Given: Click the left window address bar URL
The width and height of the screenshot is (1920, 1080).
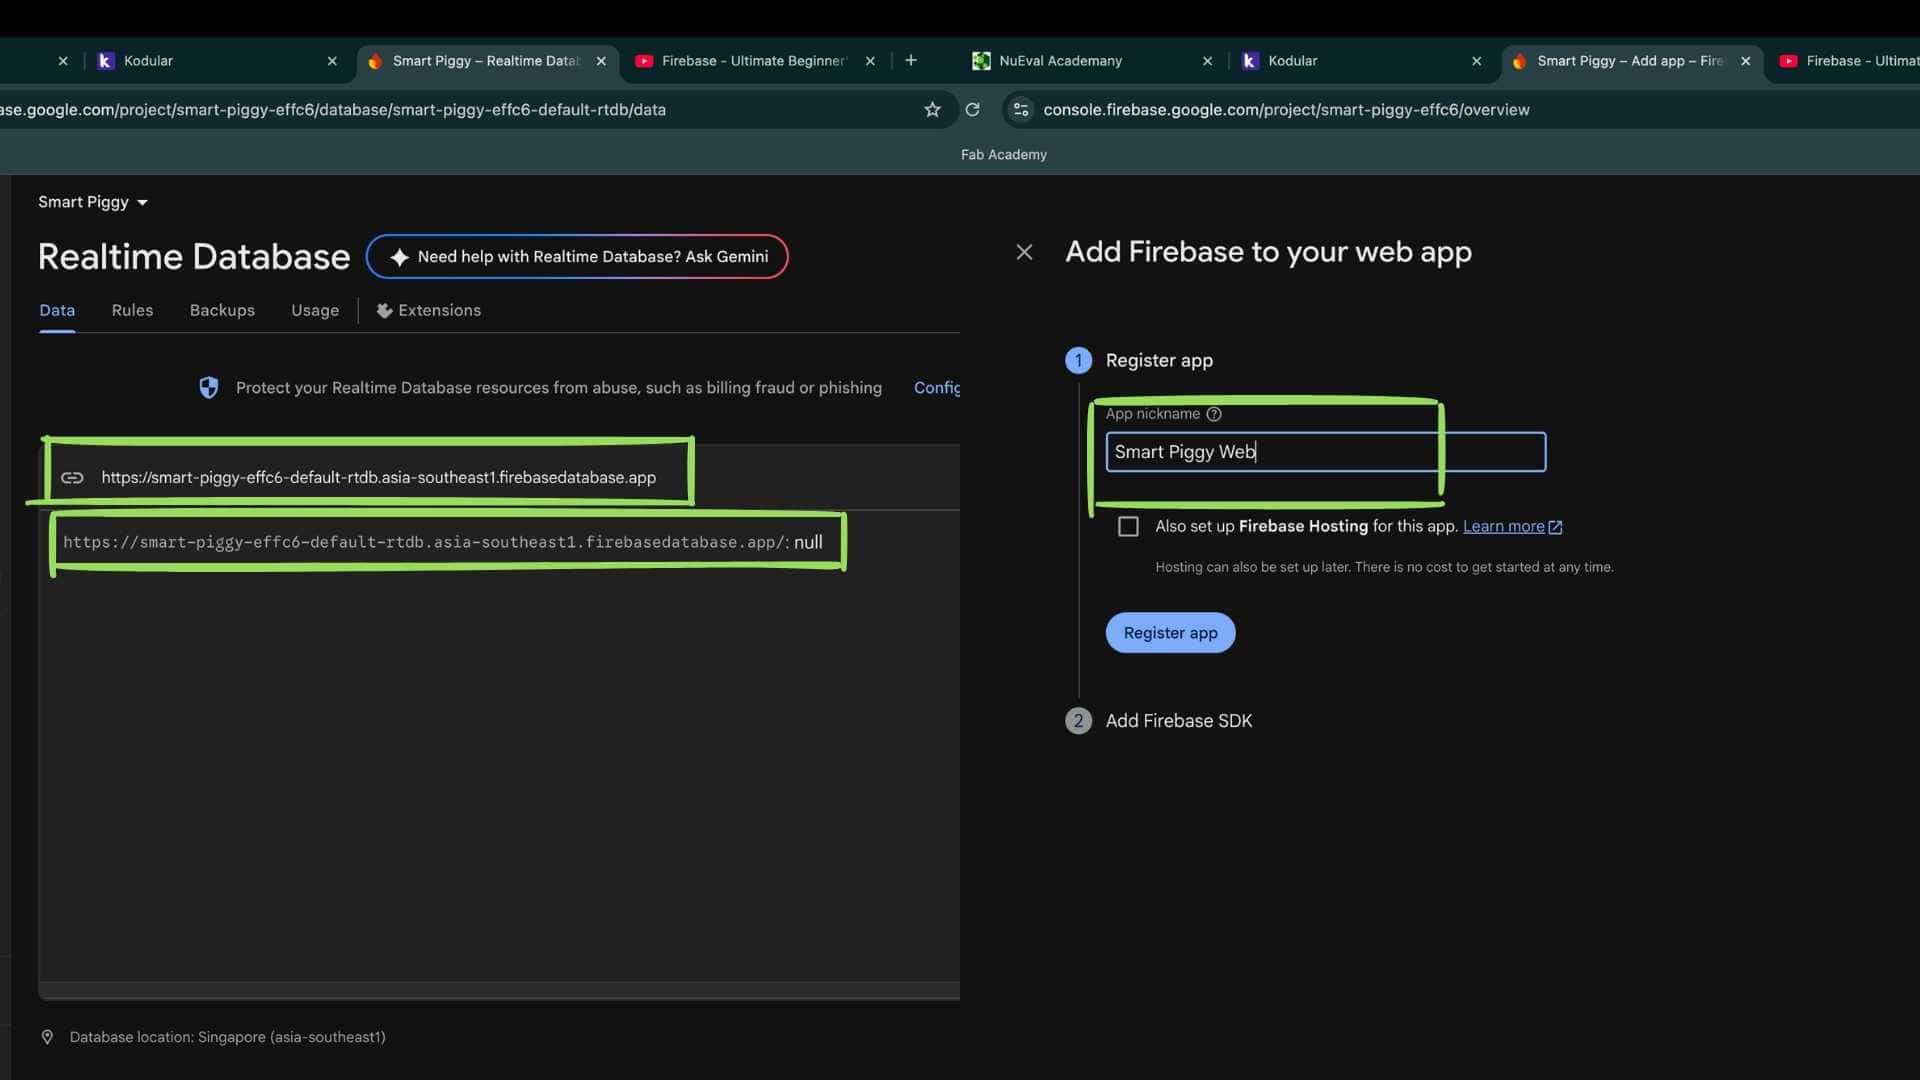Looking at the screenshot, I should click(x=333, y=110).
